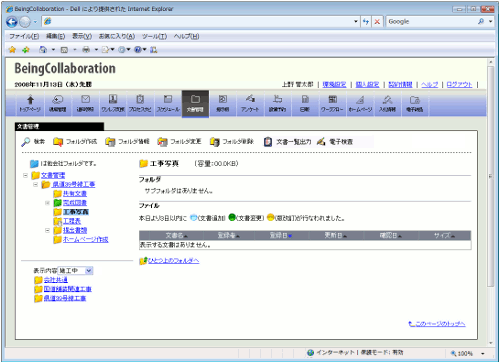Viewport: 500px width, 363px height.
Task: Click the フォルダ変更 change folder icon
Action: [x=162, y=142]
